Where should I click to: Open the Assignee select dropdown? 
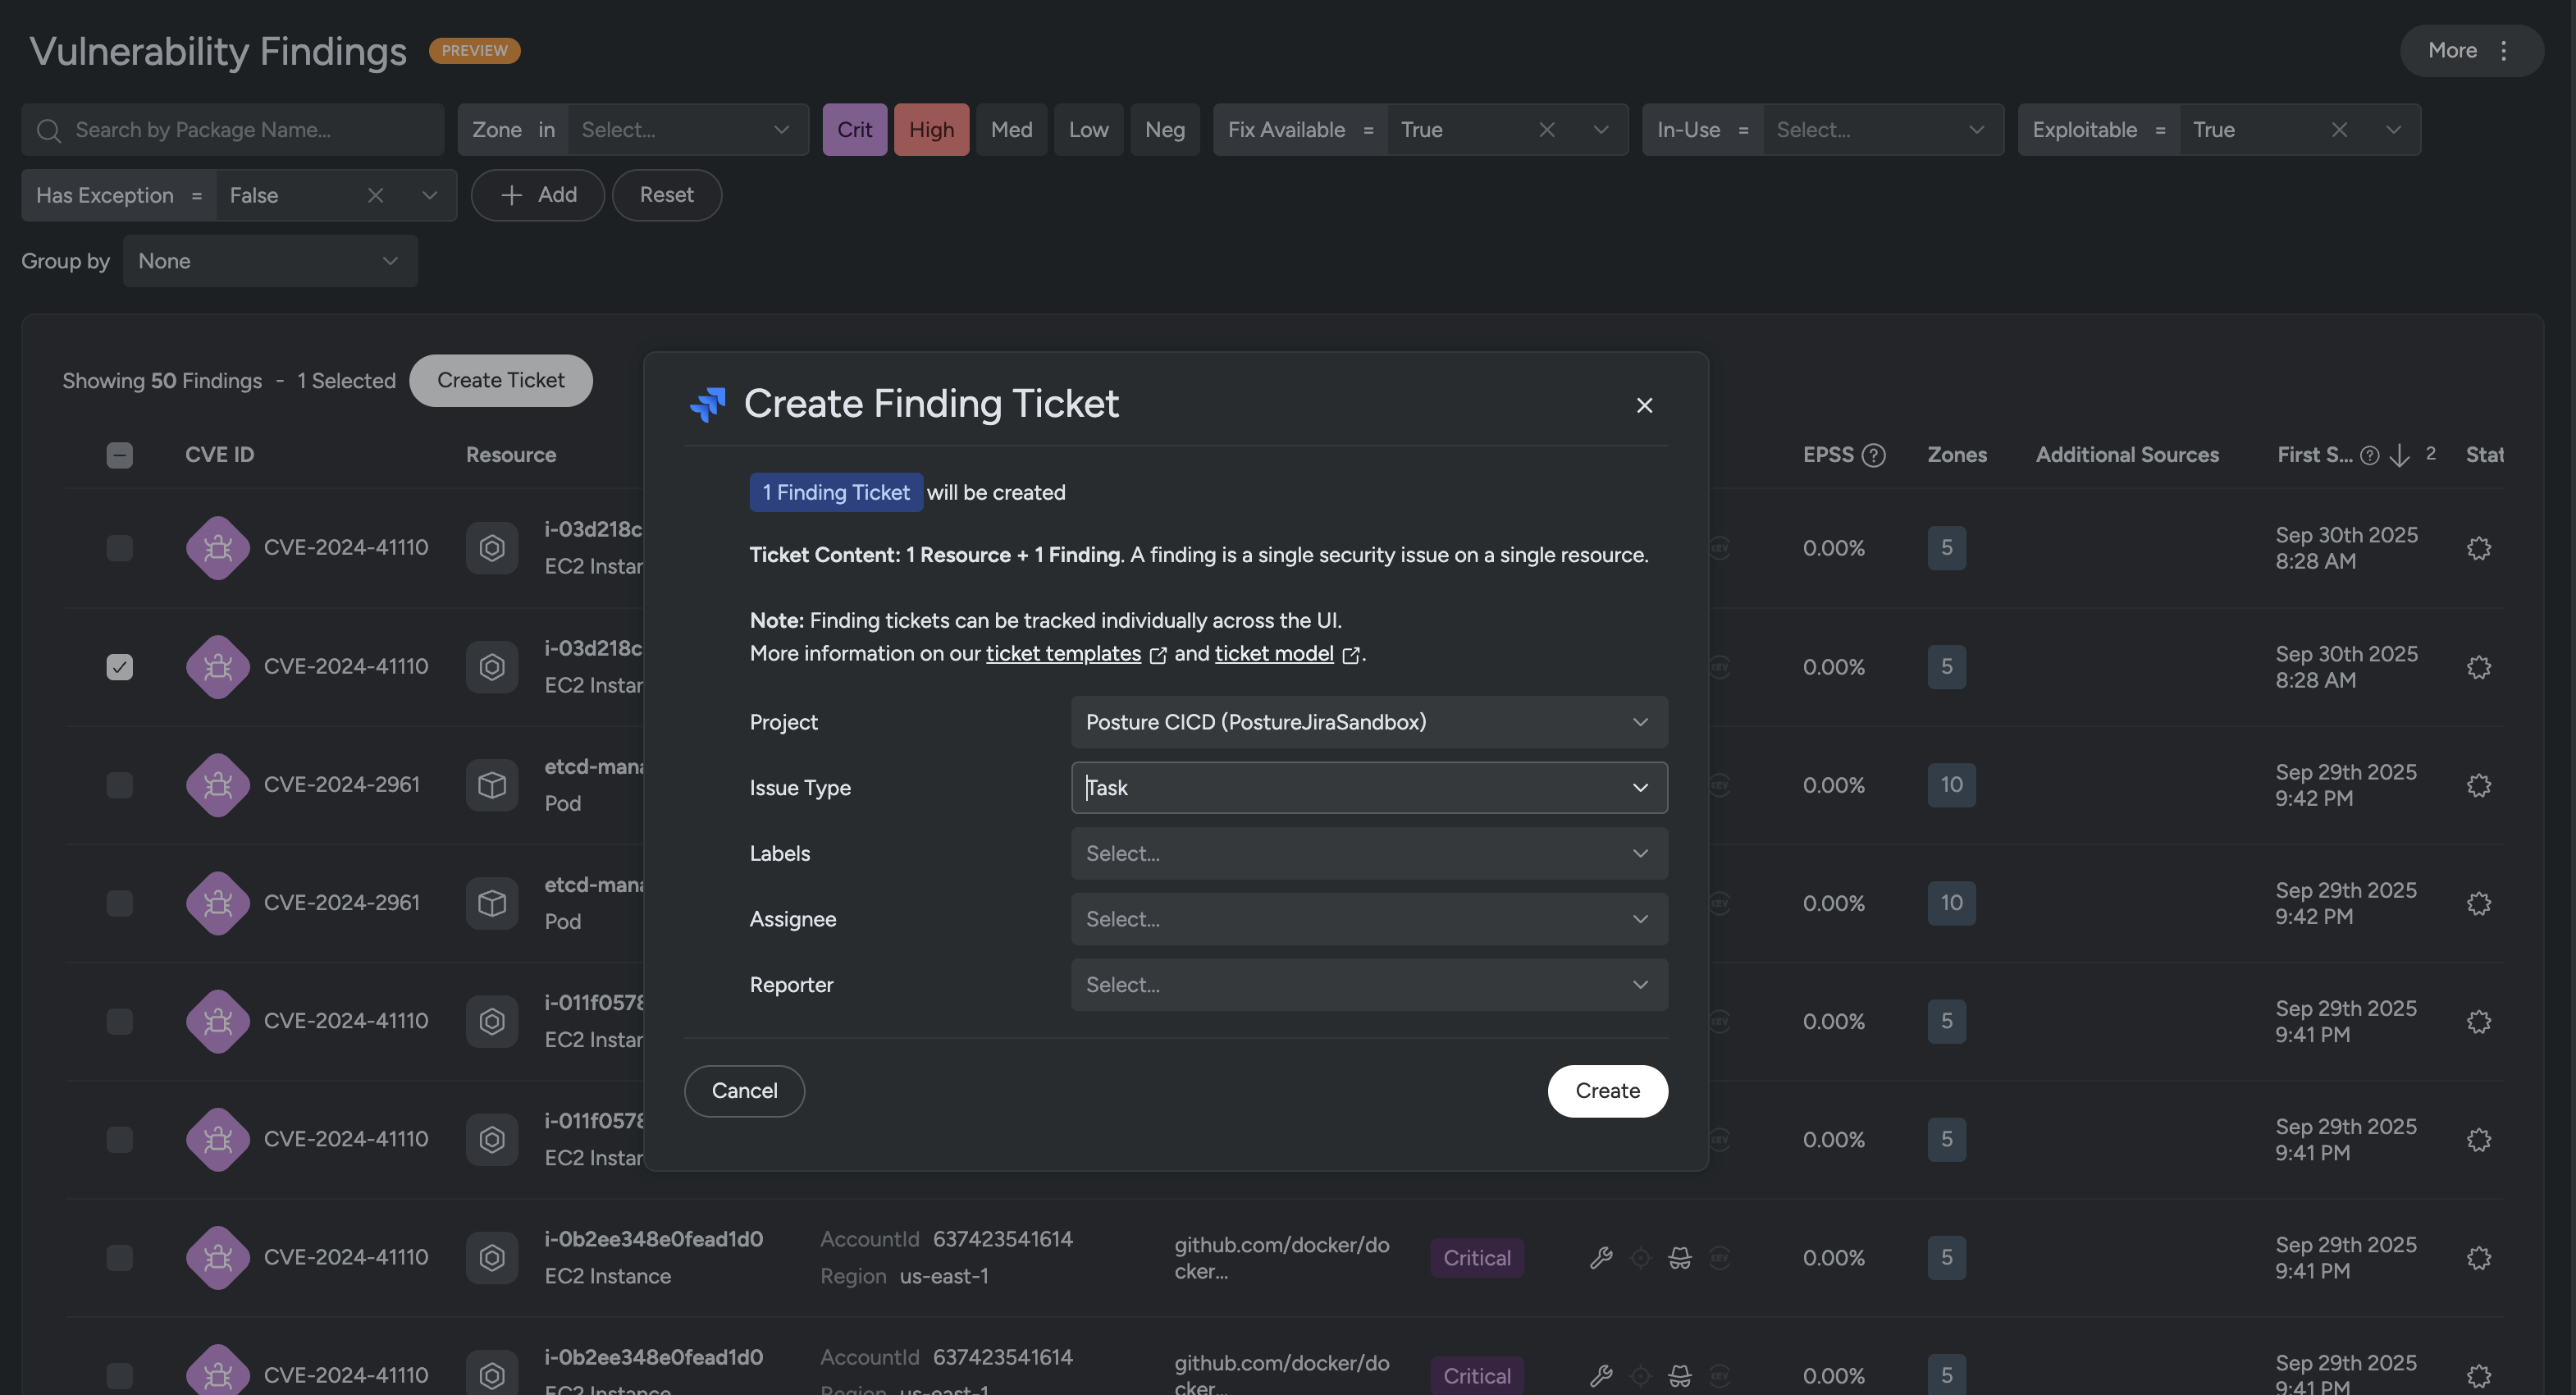1368,919
